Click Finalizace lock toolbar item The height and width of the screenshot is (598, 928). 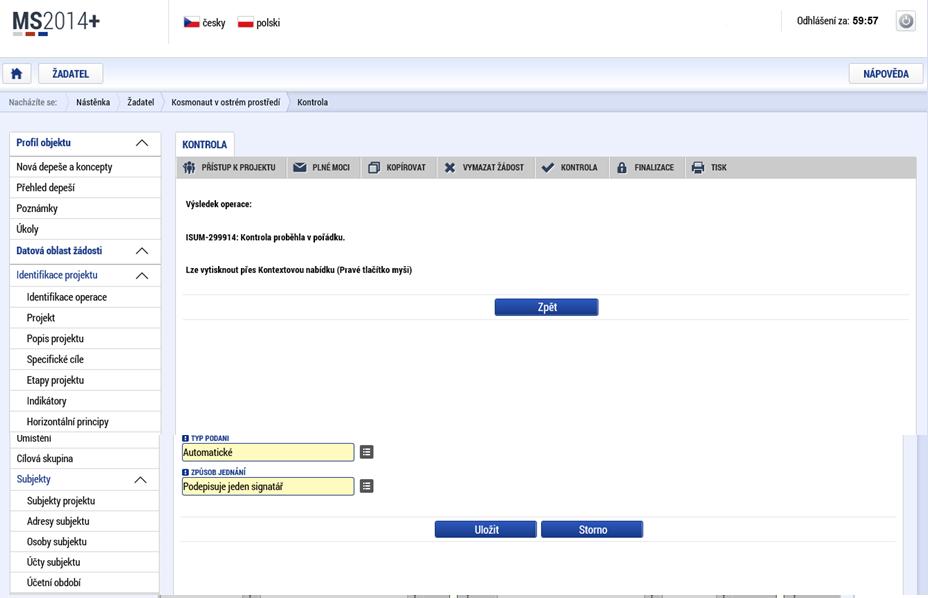point(646,168)
